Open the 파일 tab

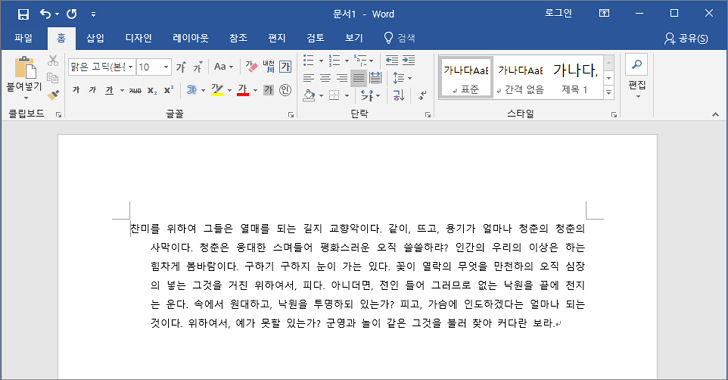[x=23, y=38]
